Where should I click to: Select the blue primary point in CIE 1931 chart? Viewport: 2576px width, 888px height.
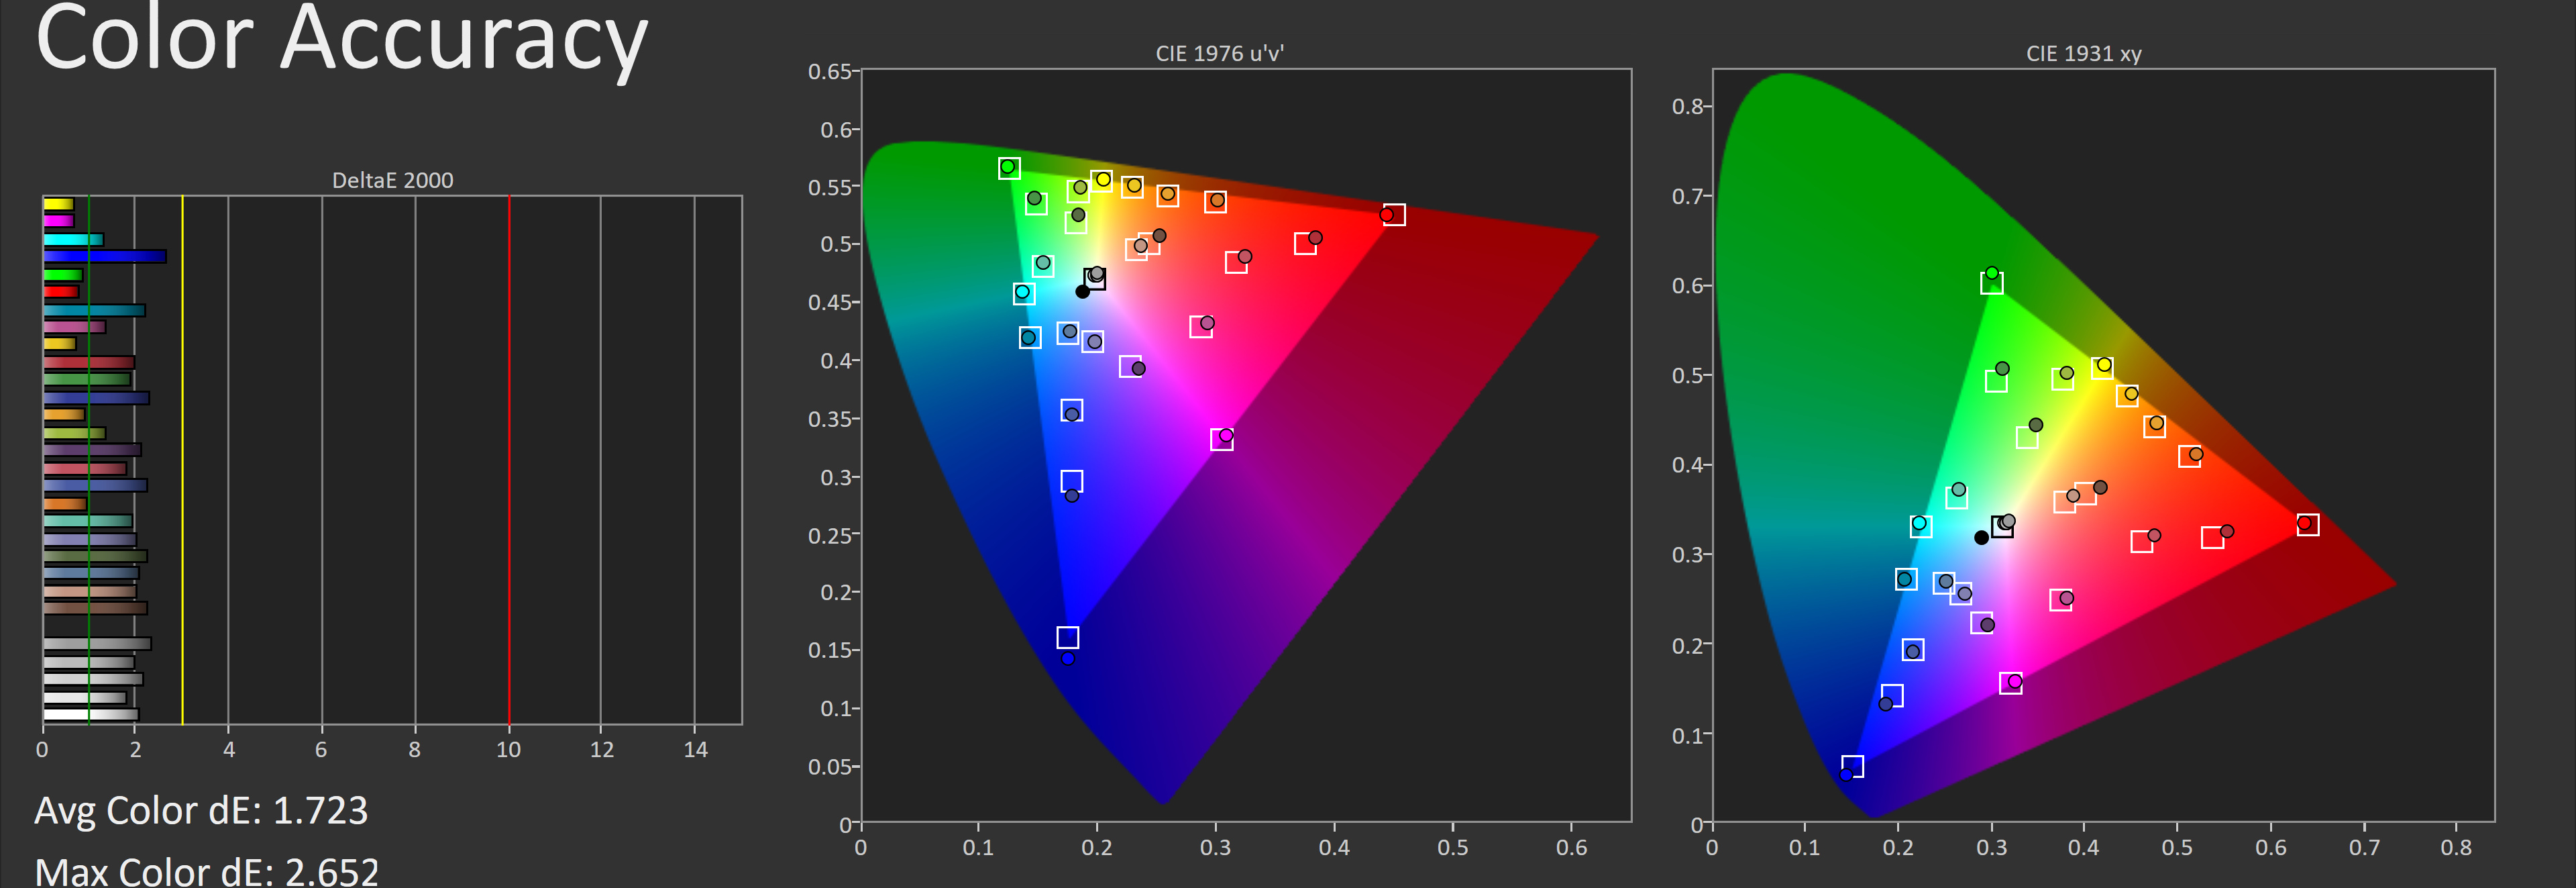click(1846, 774)
